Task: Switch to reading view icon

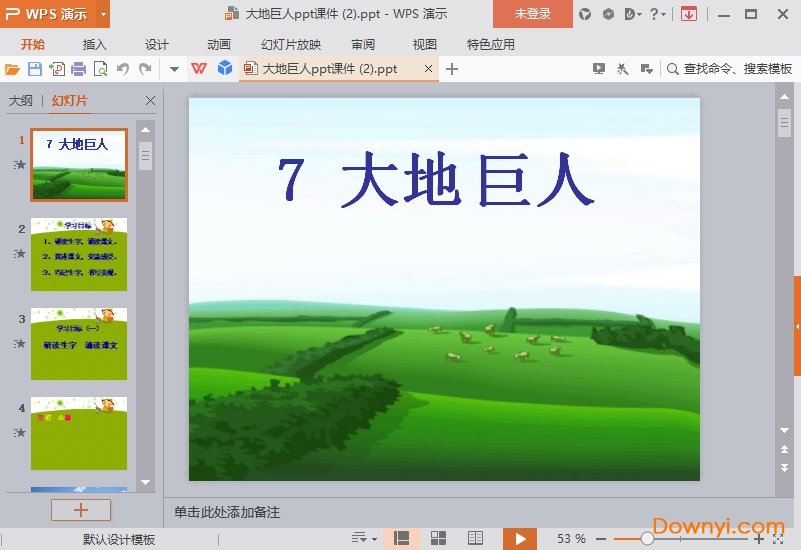Action: tap(475, 538)
